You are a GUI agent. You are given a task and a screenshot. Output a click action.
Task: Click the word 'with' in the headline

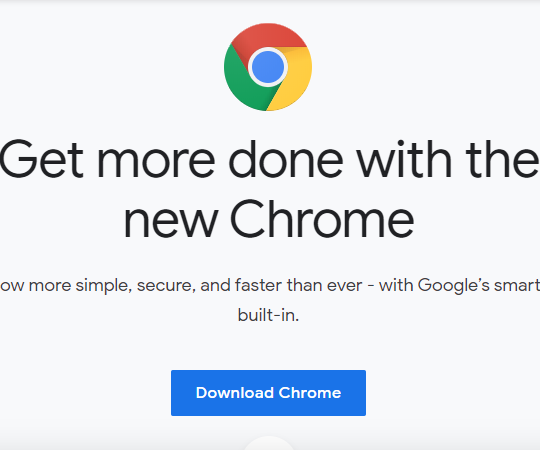(404, 159)
